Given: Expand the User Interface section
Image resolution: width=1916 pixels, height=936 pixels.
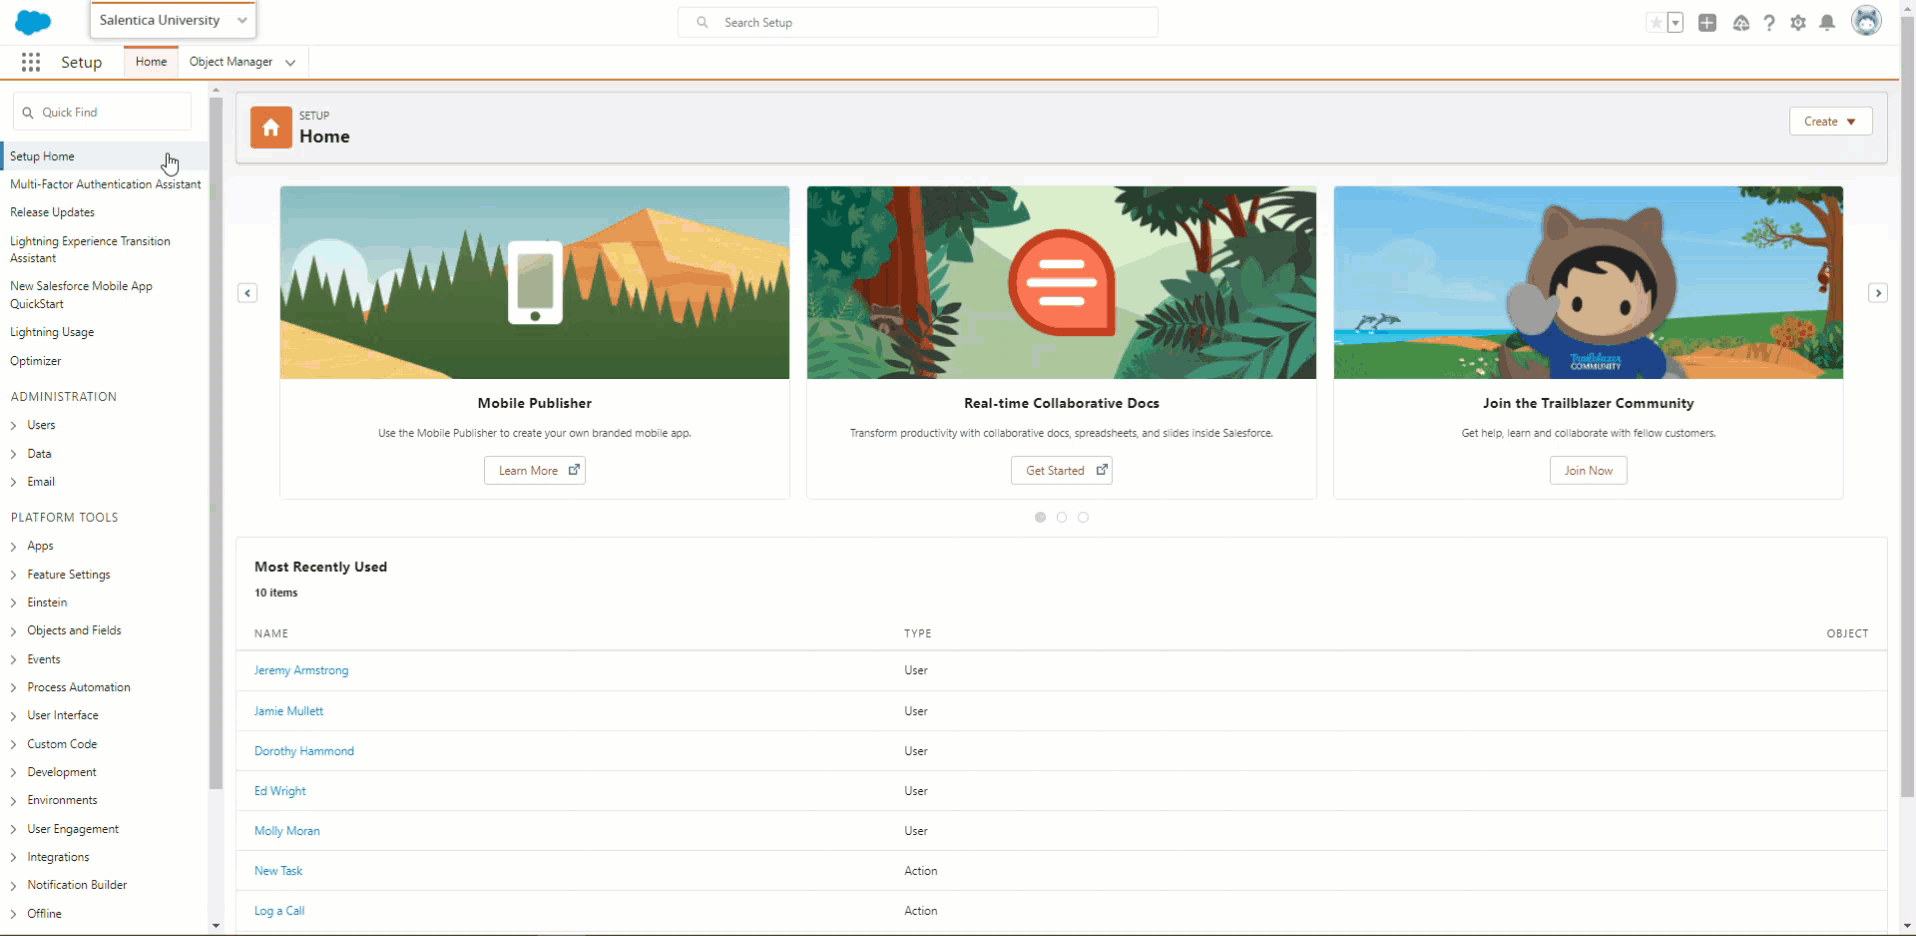Looking at the screenshot, I should (x=13, y=716).
